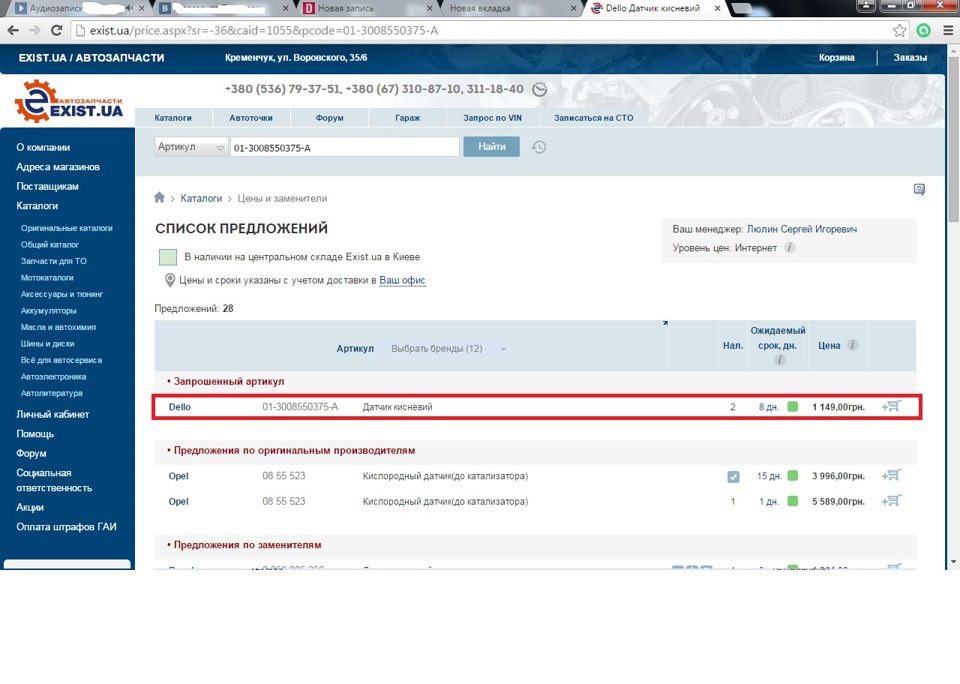The width and height of the screenshot is (960, 684).
Task: Click the help question icon top right of content
Action: point(919,189)
